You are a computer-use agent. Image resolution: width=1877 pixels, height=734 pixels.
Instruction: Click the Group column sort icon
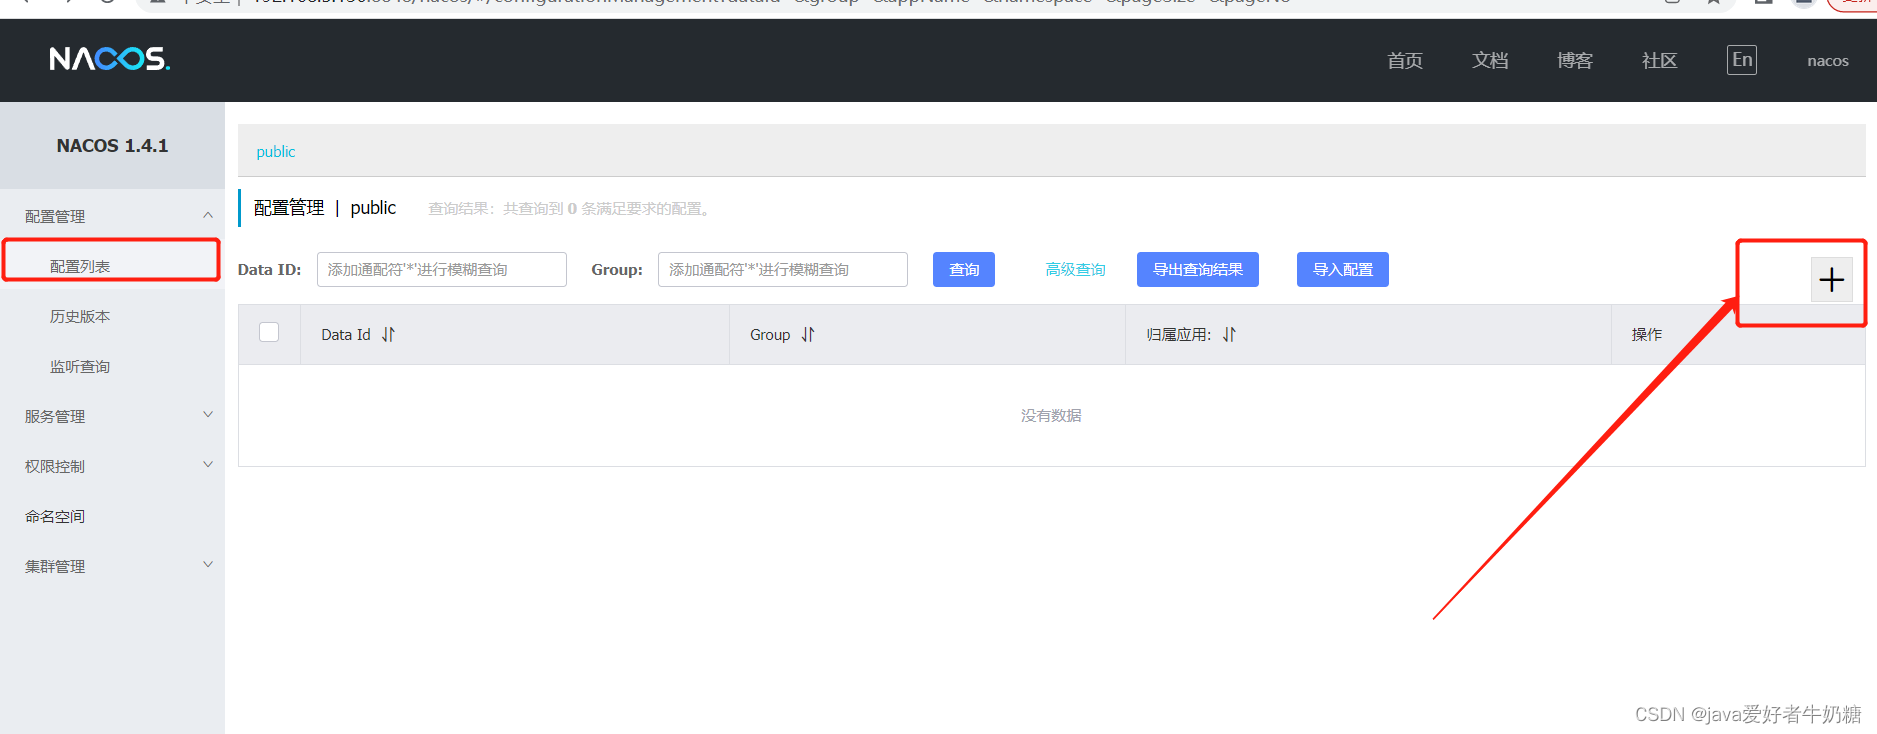coord(808,335)
